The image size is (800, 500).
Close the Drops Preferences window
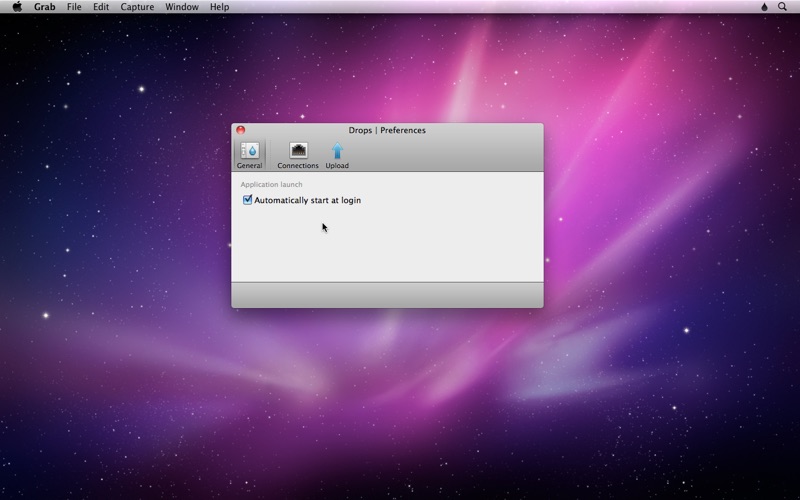240,130
